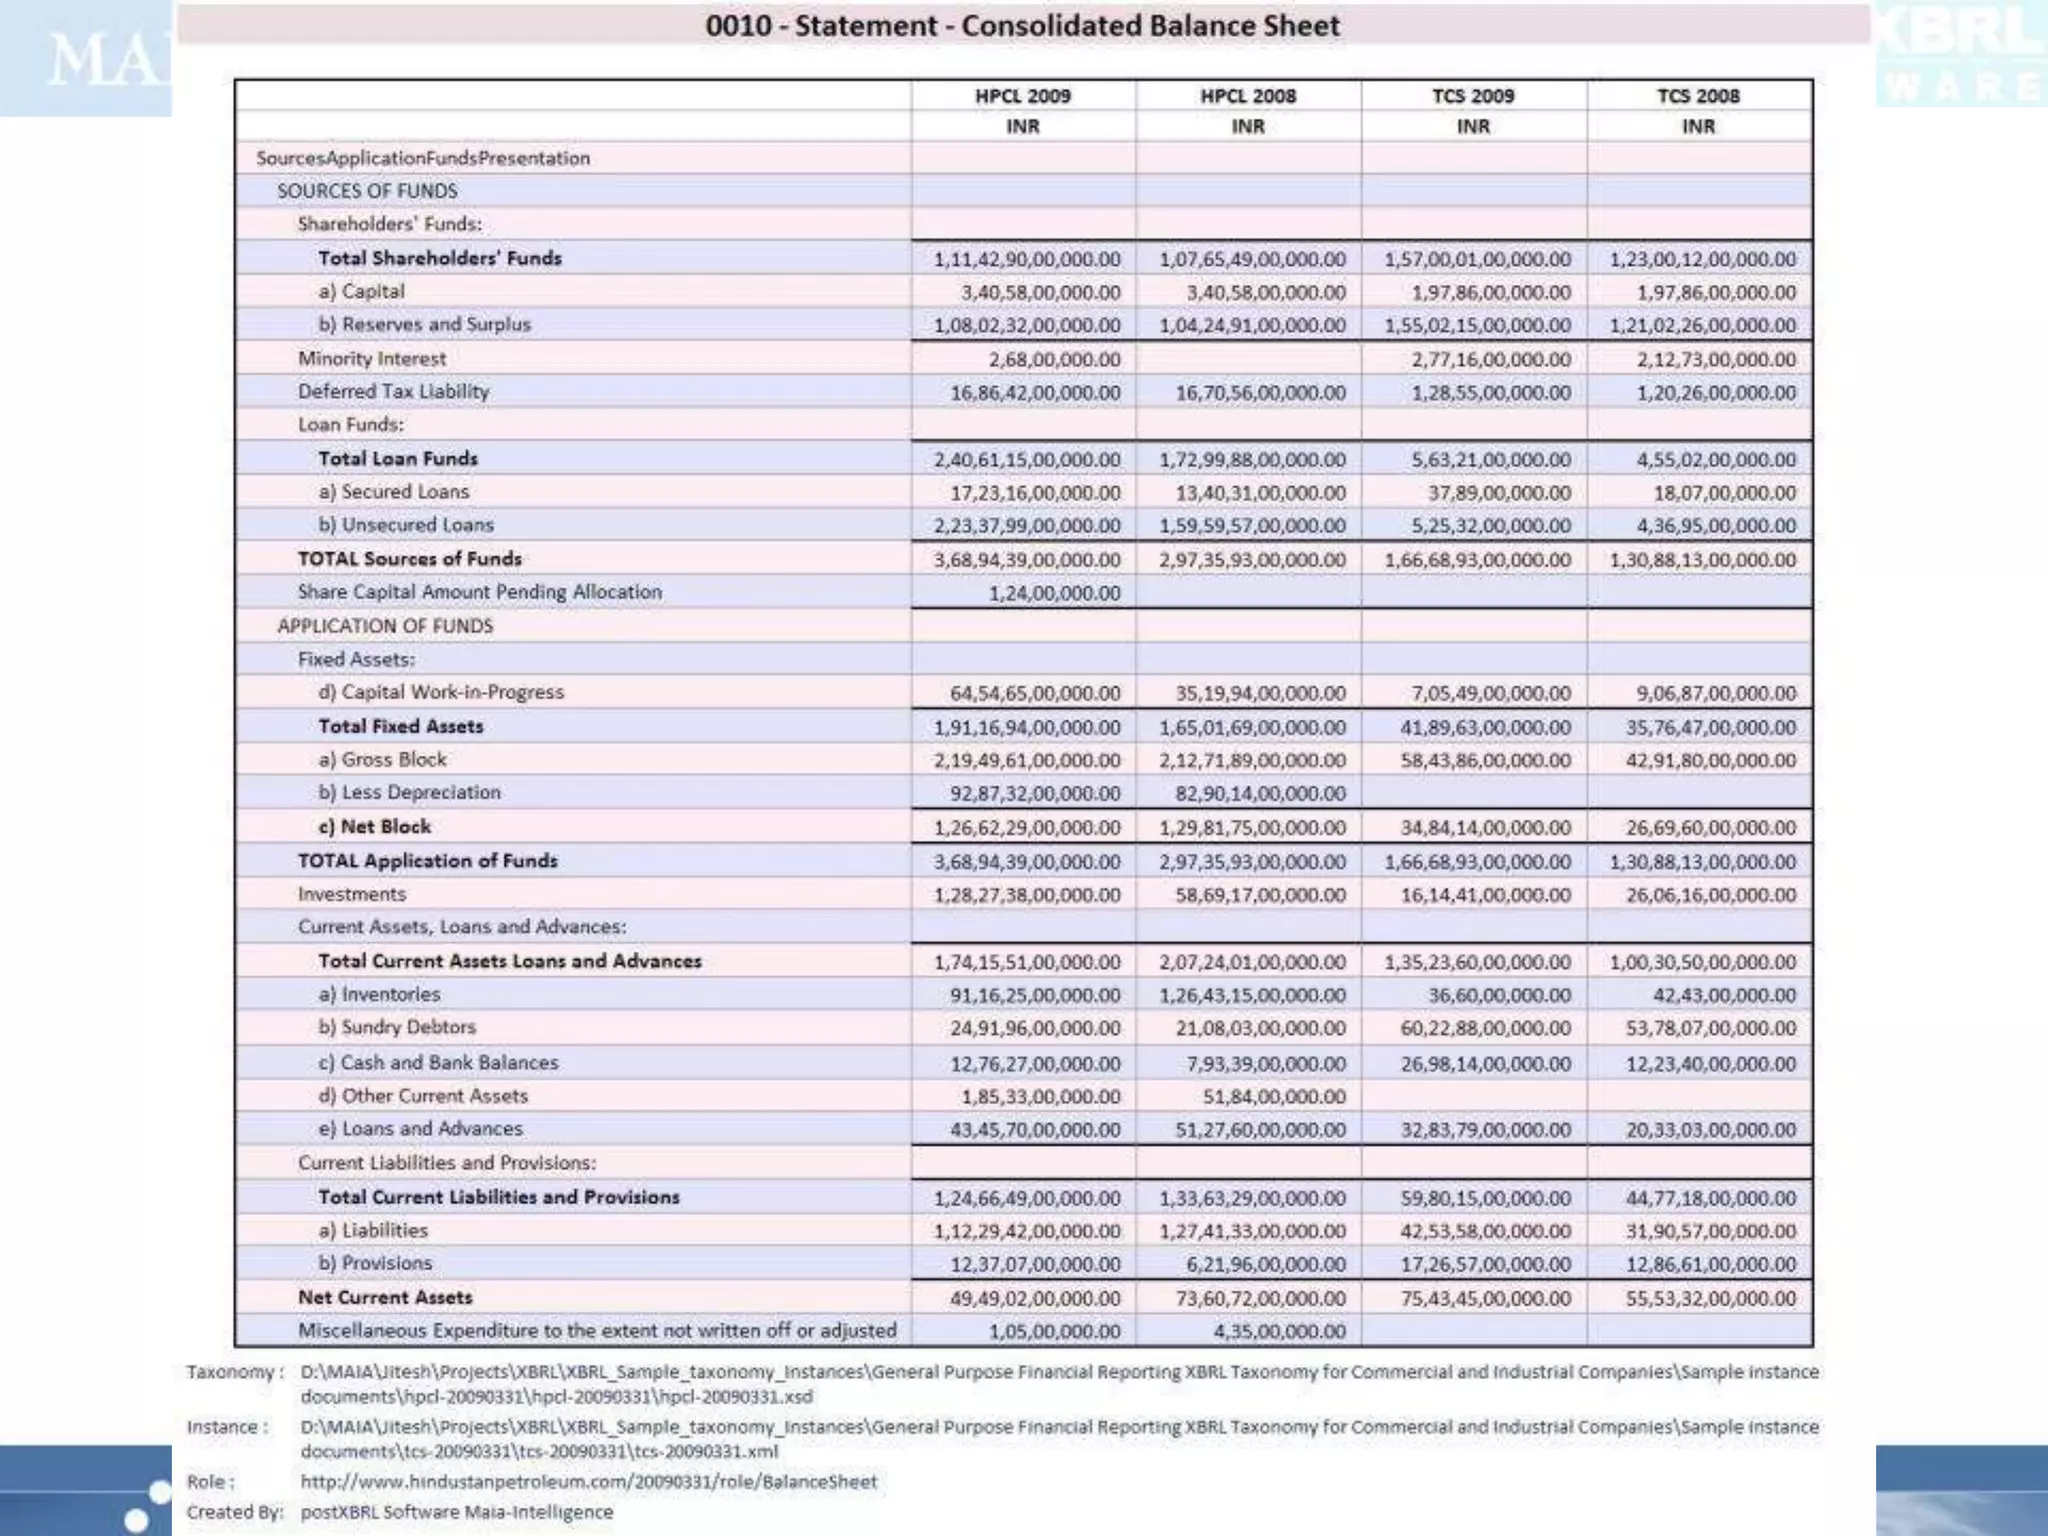Select the Net Current Assets row label
Viewport: 2048px width, 1536px height.
385,1297
